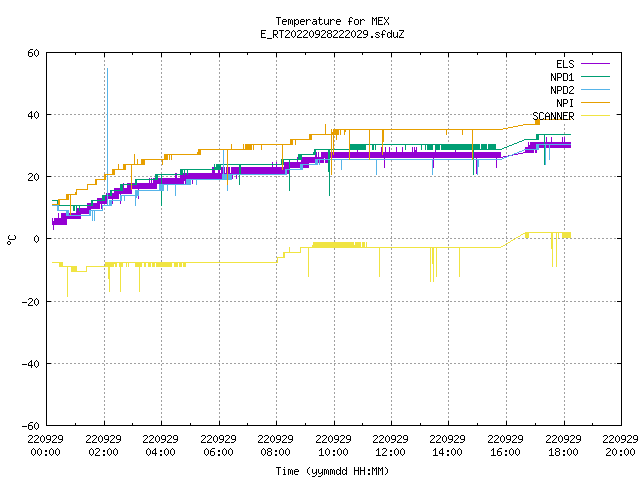Click the 14:00 x-axis time label

[448, 452]
